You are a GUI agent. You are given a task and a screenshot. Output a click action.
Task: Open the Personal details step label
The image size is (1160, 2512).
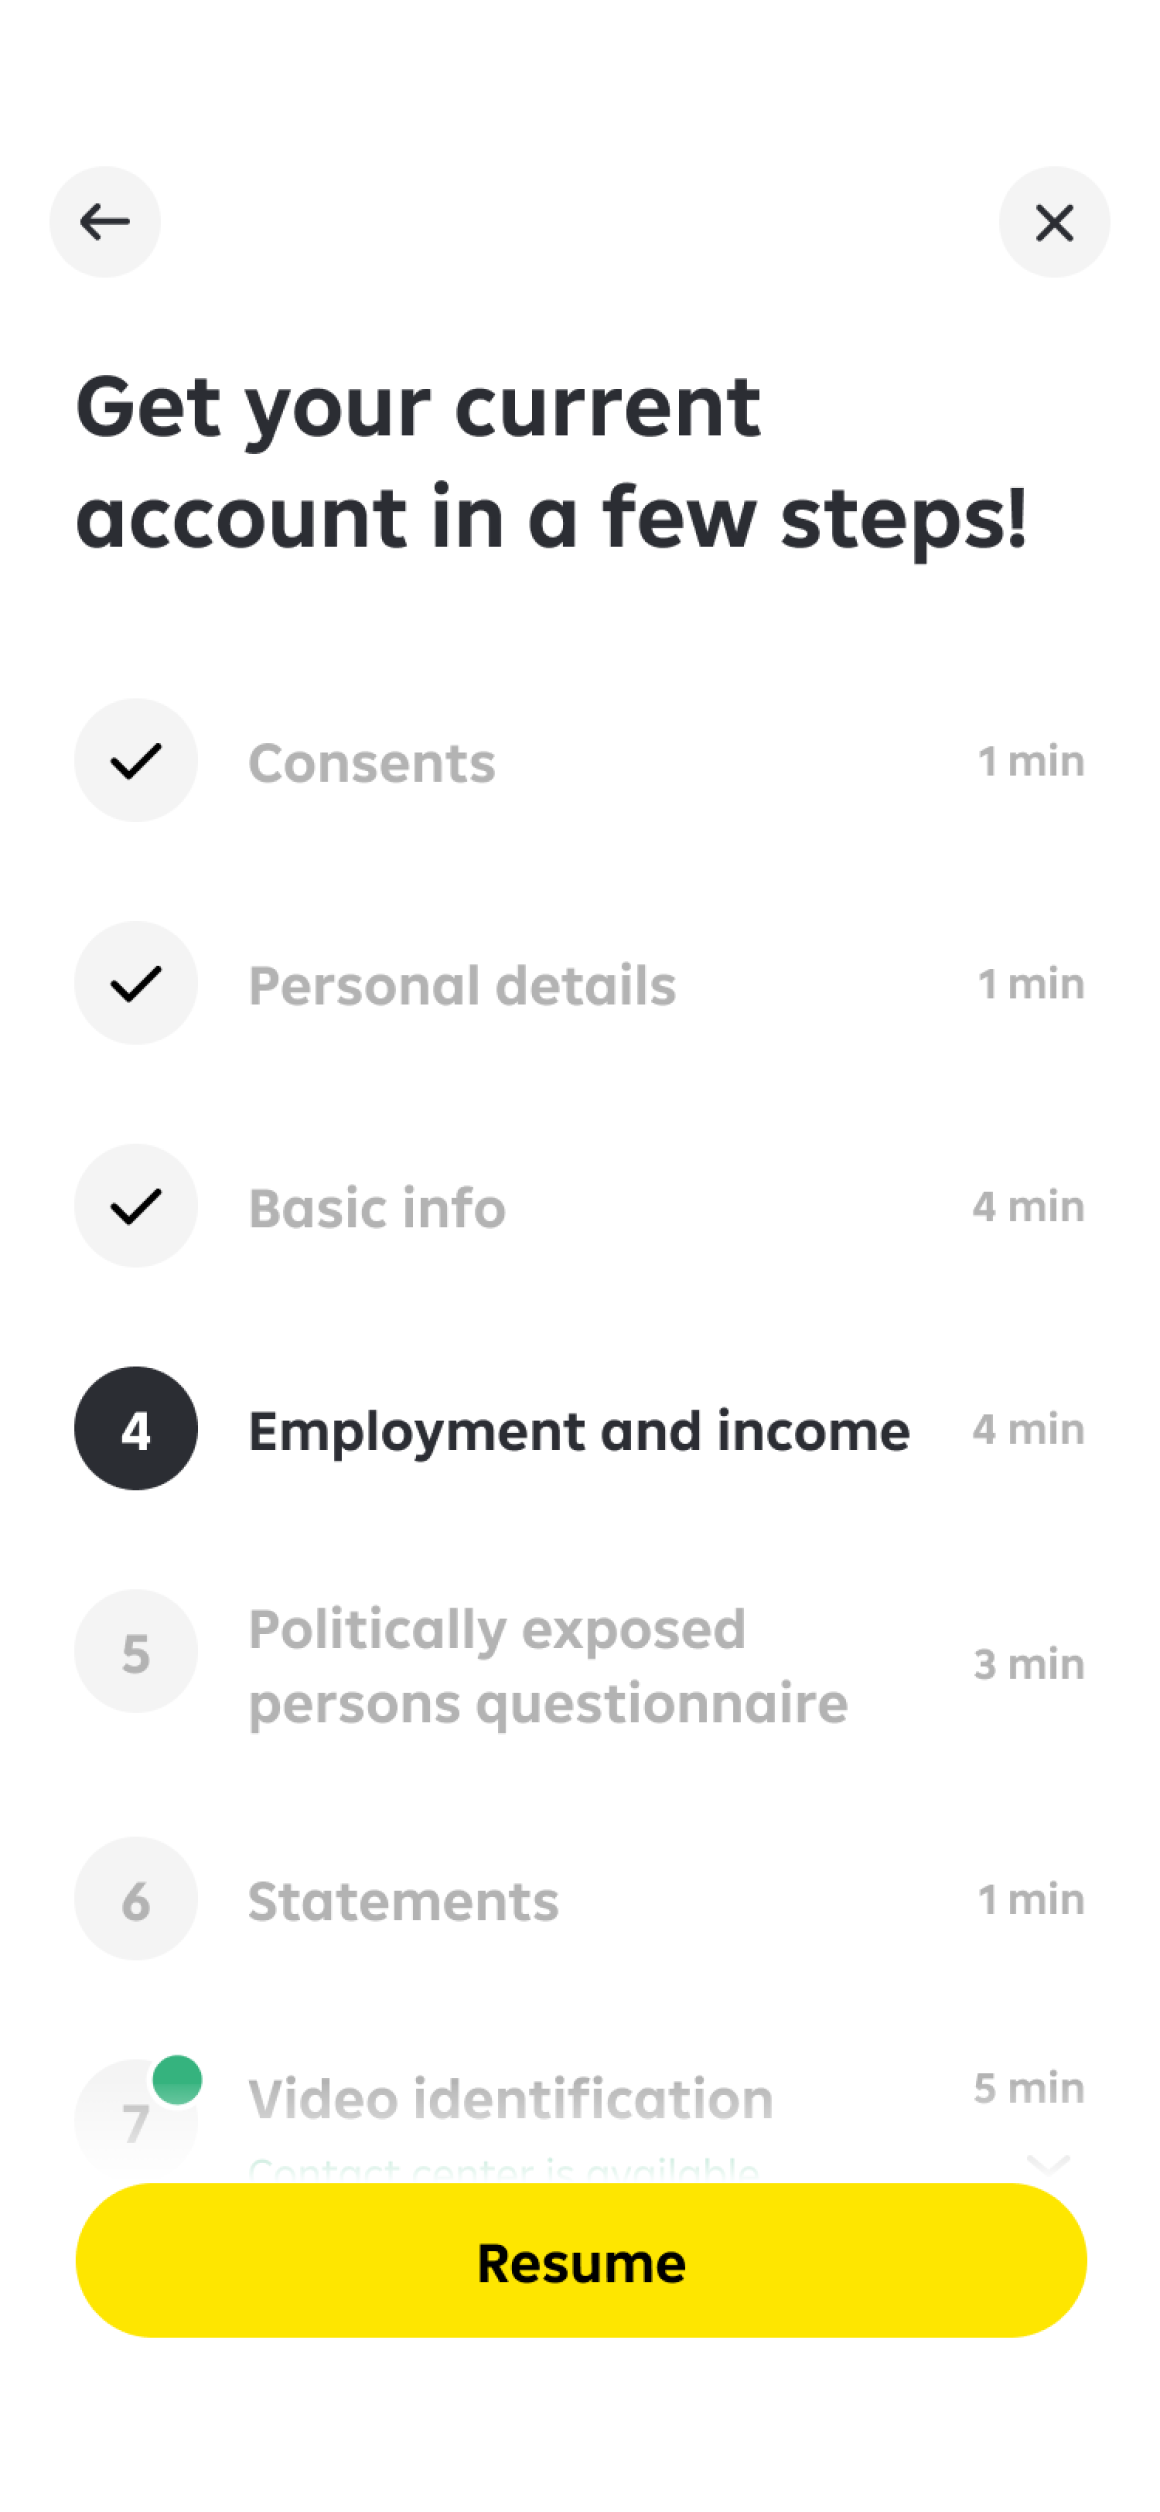click(x=462, y=986)
